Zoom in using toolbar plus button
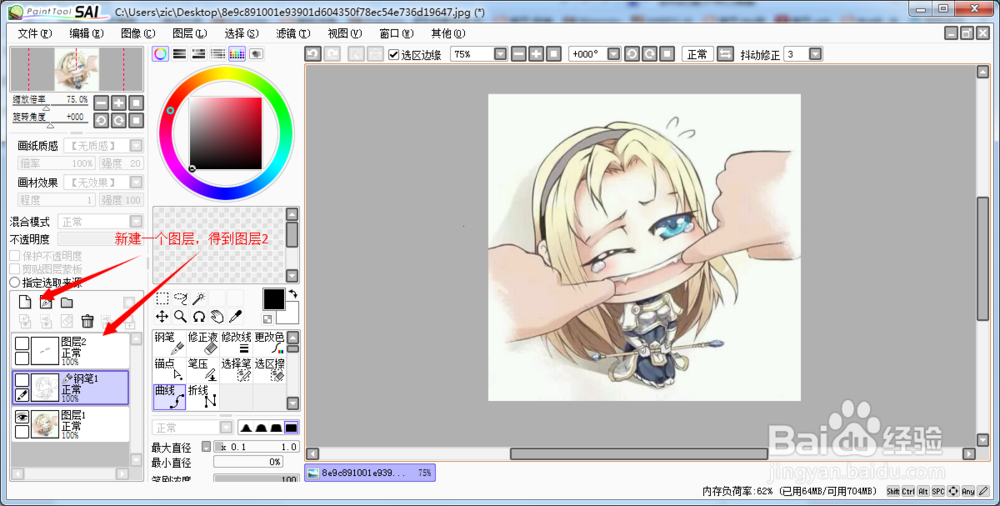Screen dimensions: 1000x506 point(536,54)
